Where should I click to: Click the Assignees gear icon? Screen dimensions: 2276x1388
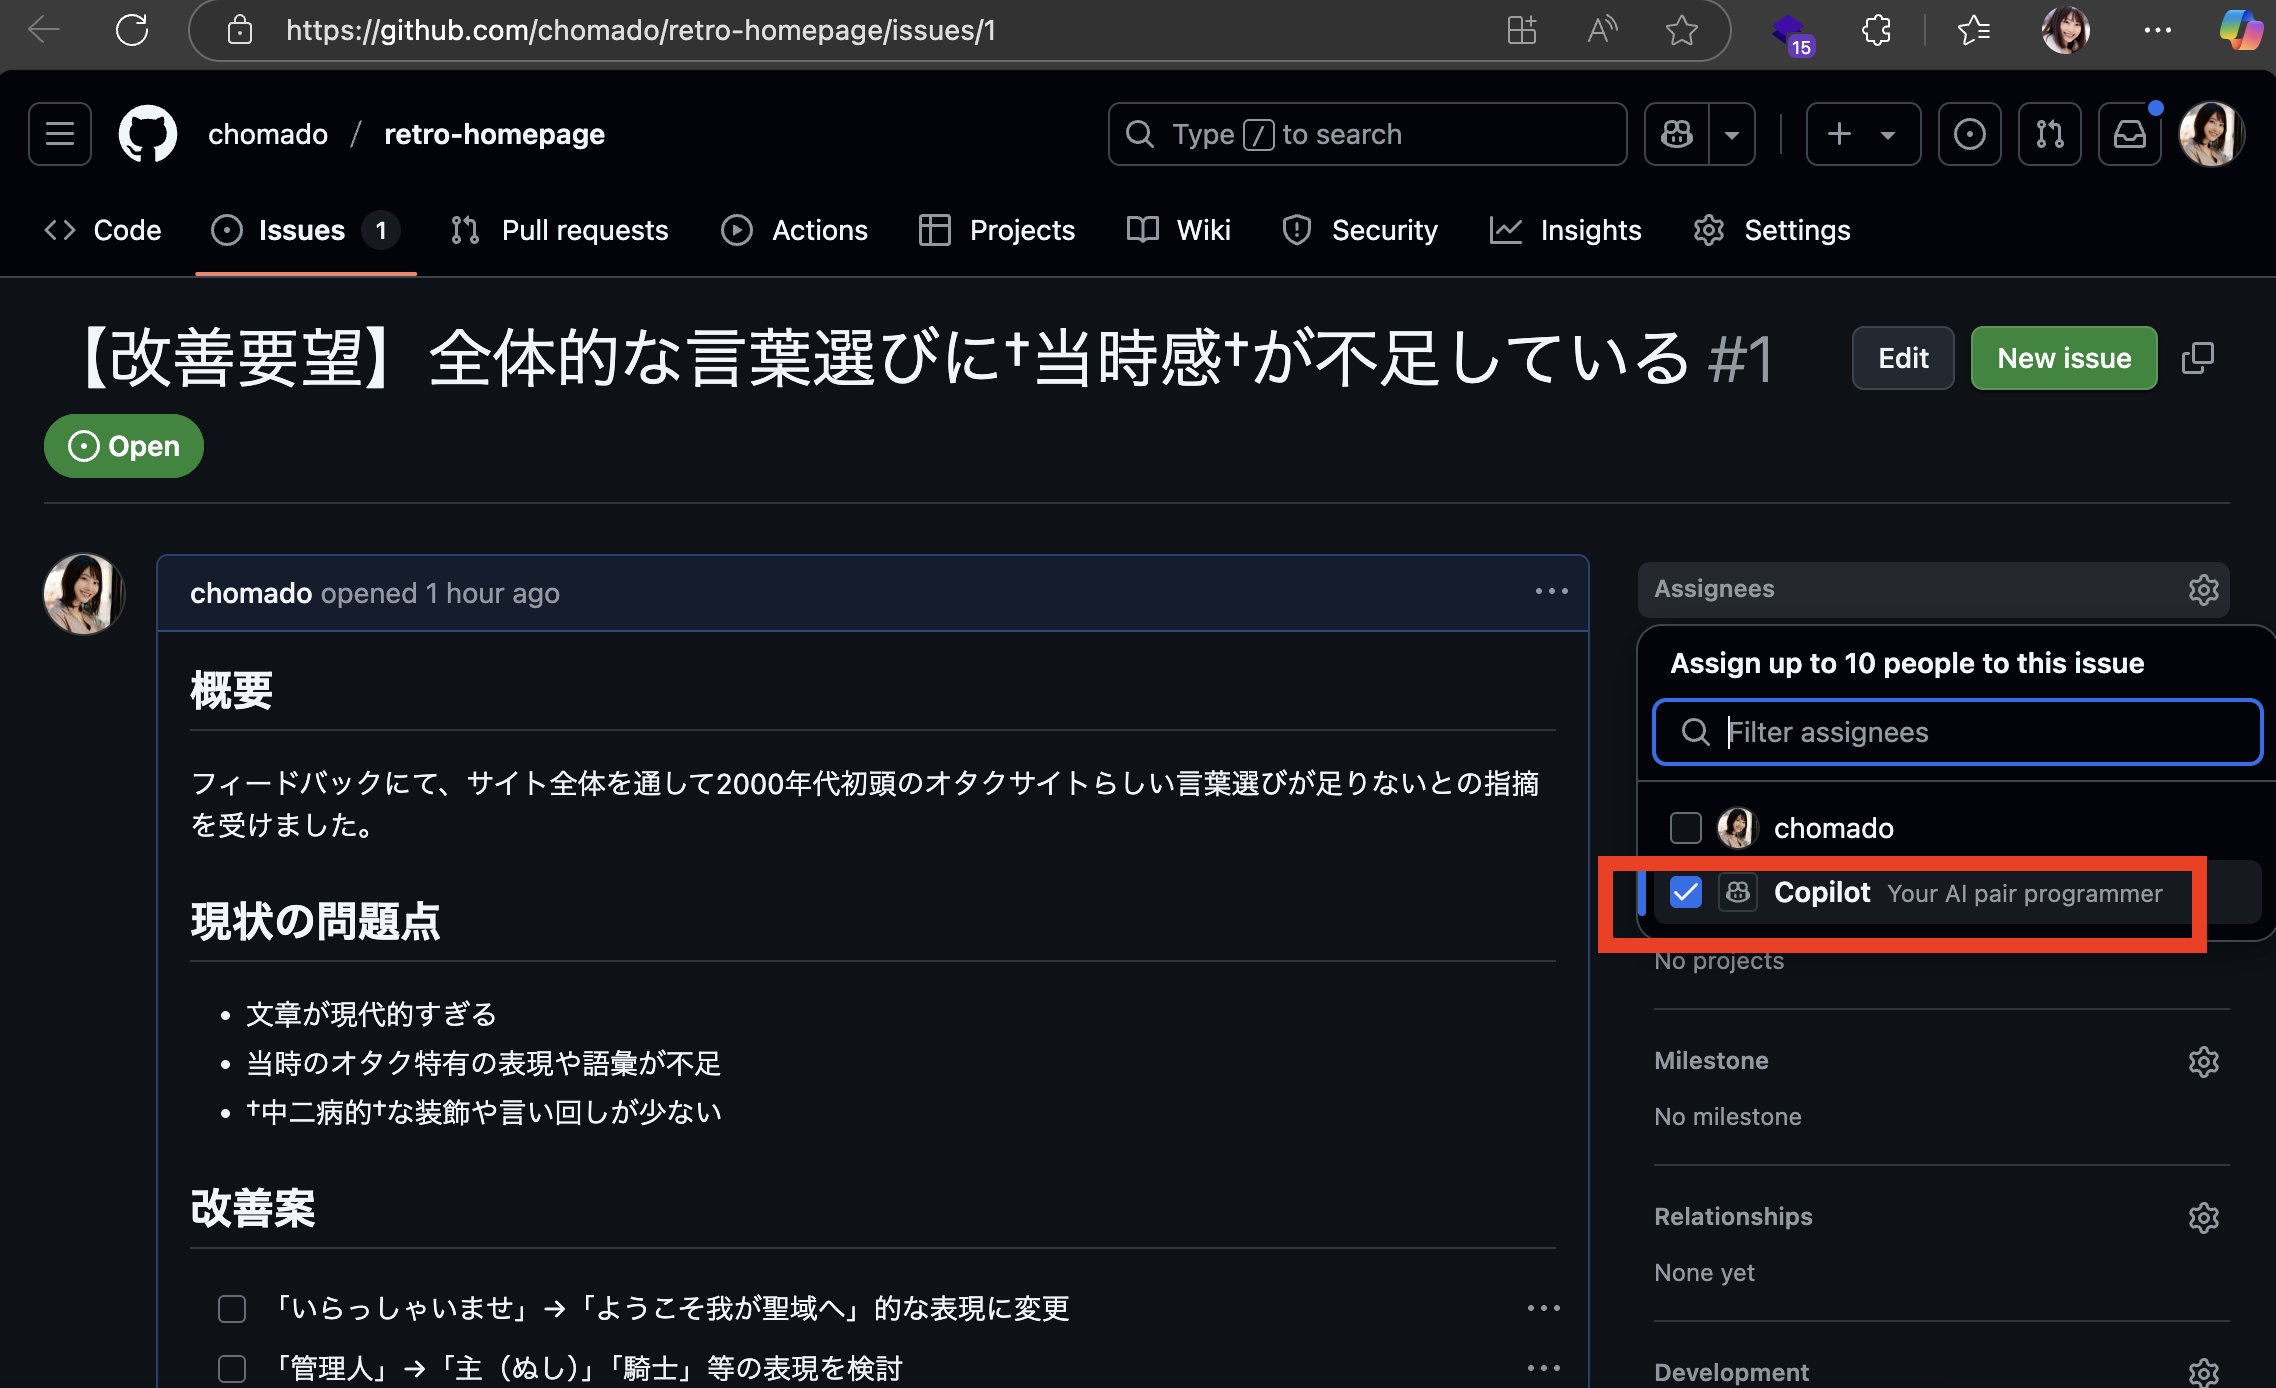pyautogui.click(x=2203, y=590)
